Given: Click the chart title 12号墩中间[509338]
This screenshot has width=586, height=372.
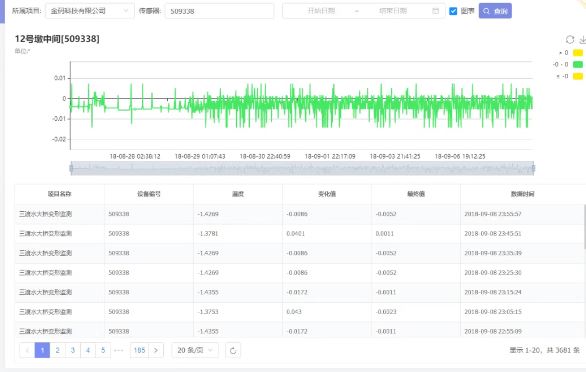Looking at the screenshot, I should [57, 39].
